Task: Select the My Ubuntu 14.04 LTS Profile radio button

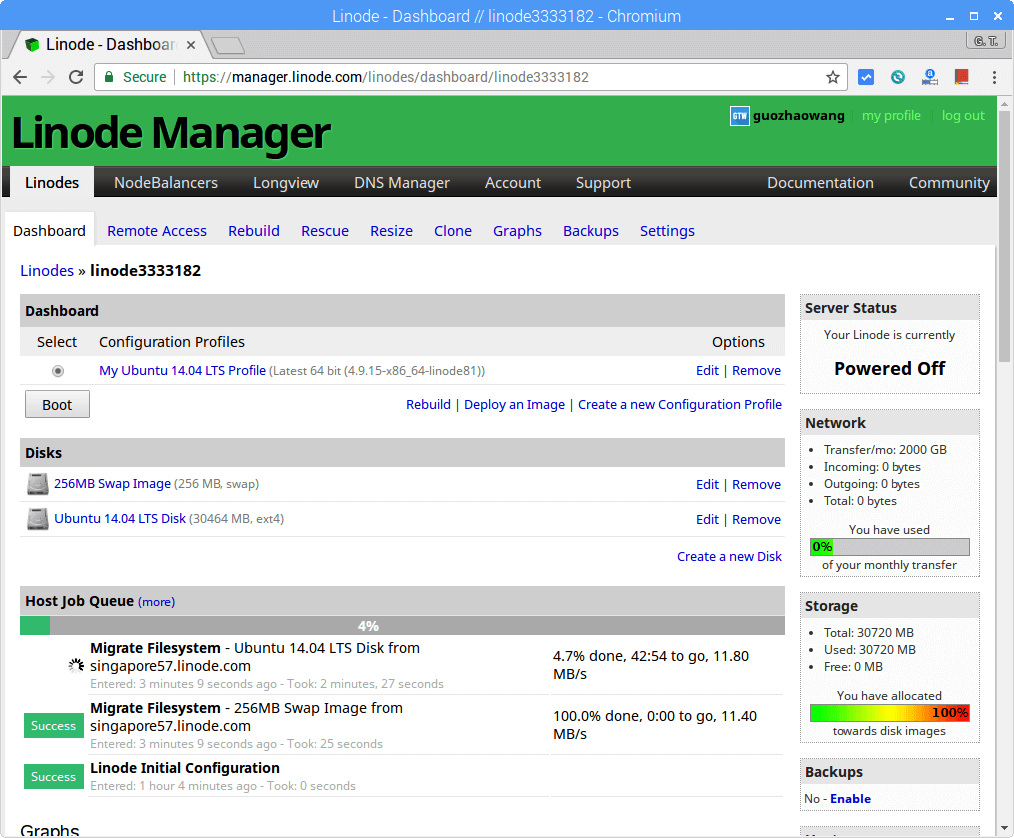Action: click(x=58, y=370)
